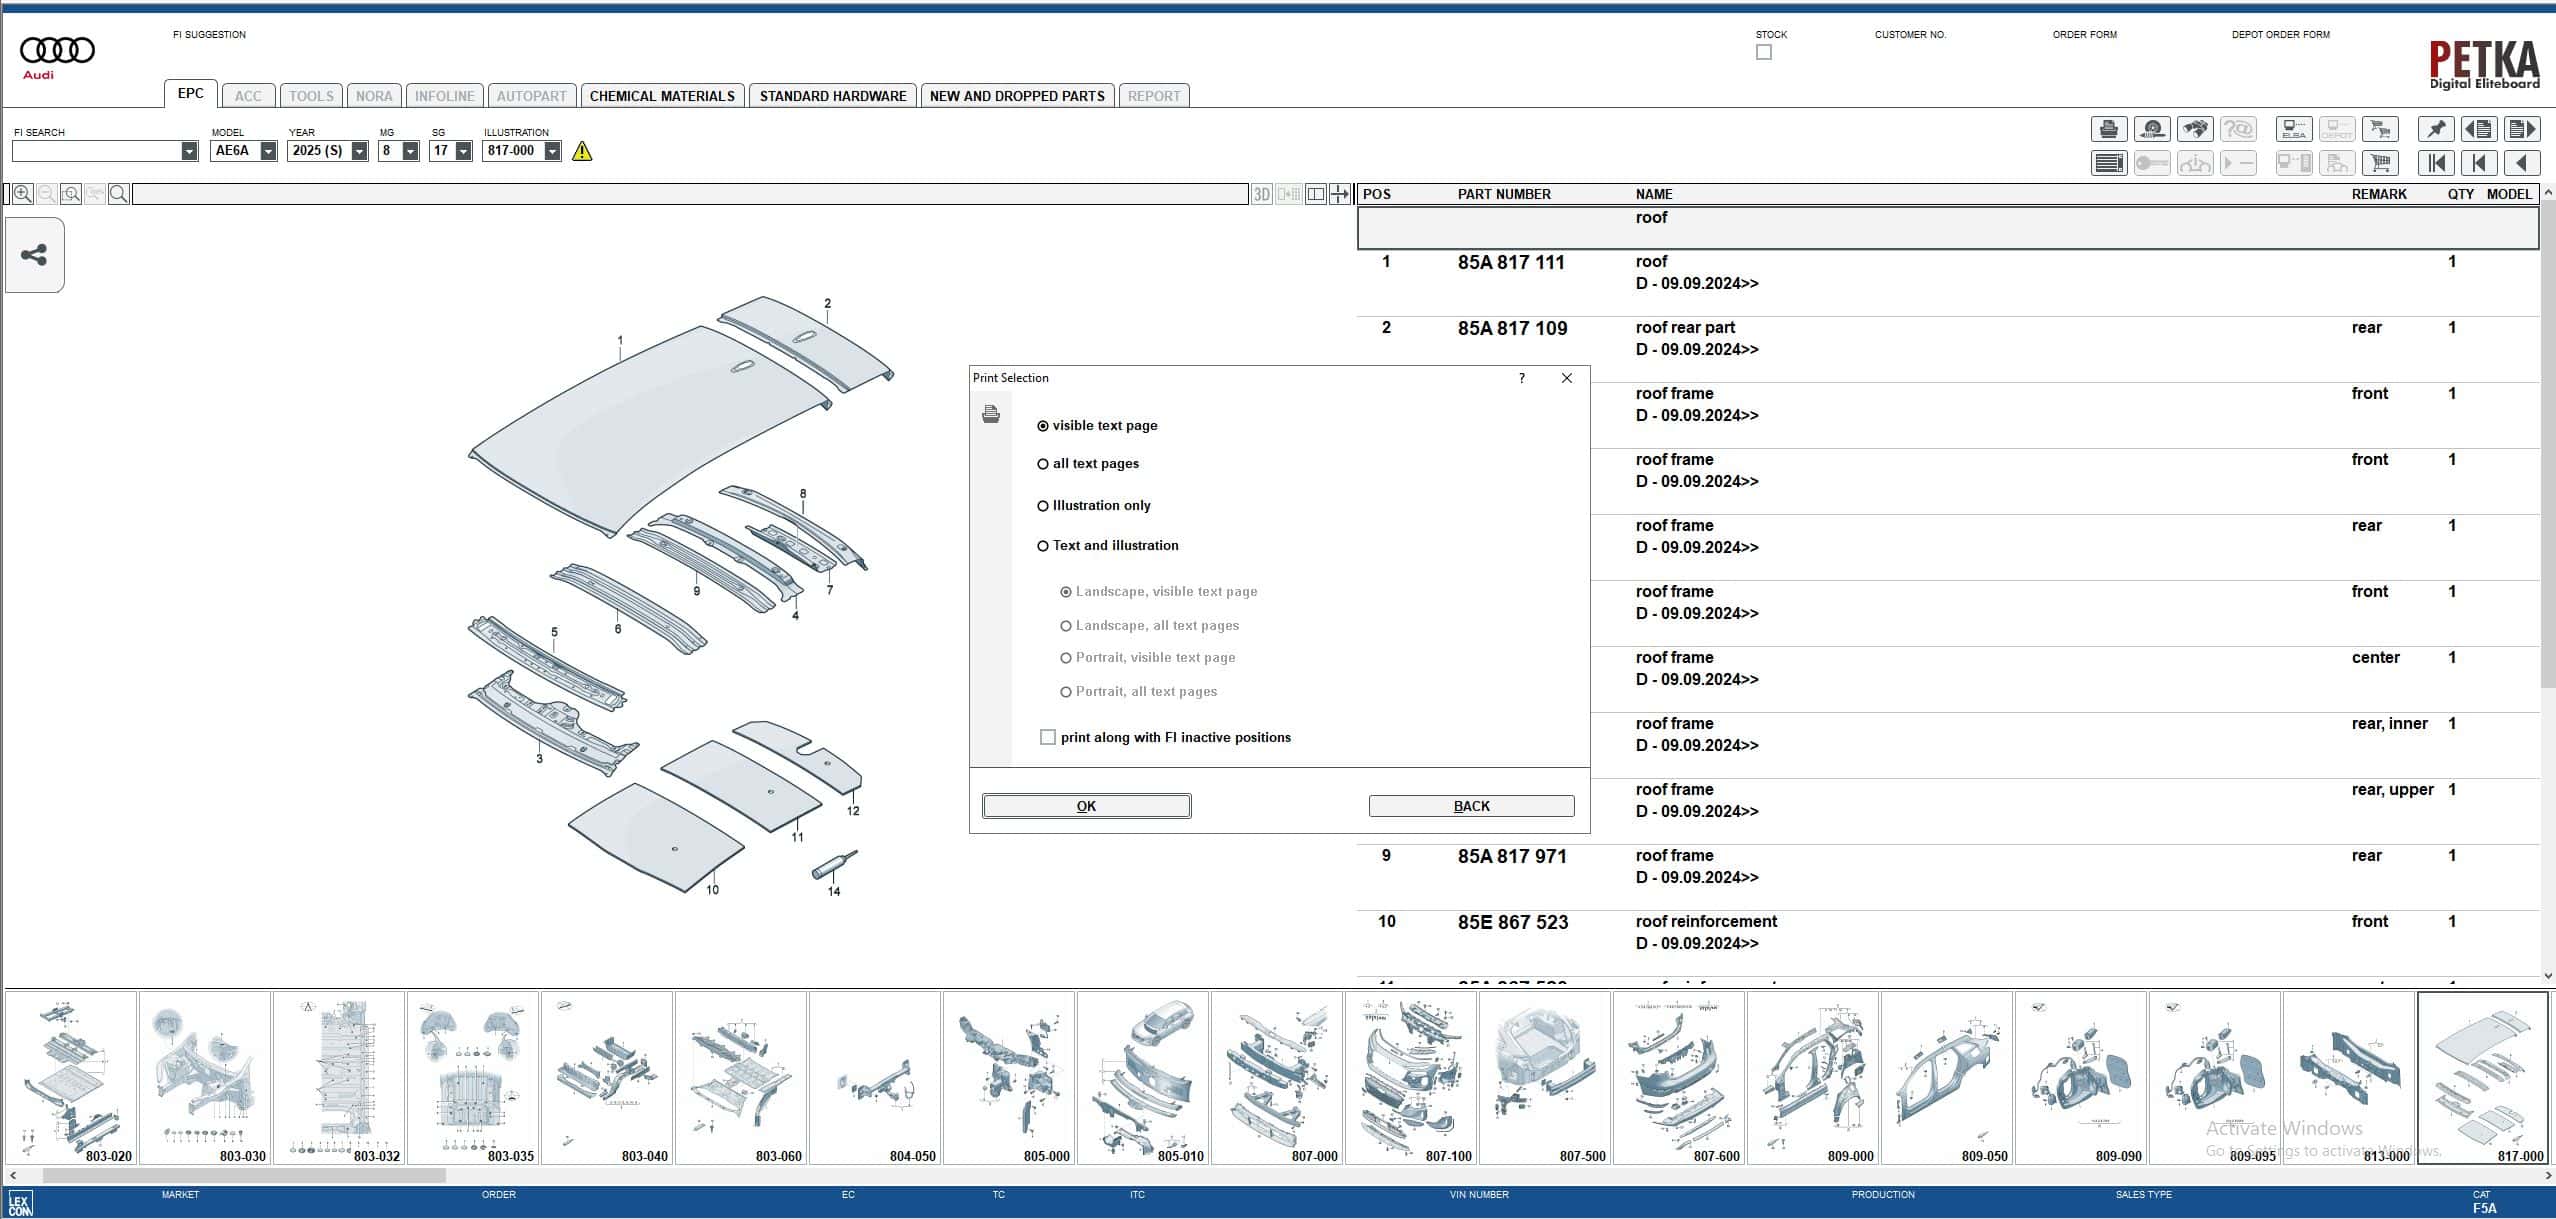Click the zoom in magnifier icon
The width and height of the screenshot is (2556, 1219).
click(x=22, y=194)
